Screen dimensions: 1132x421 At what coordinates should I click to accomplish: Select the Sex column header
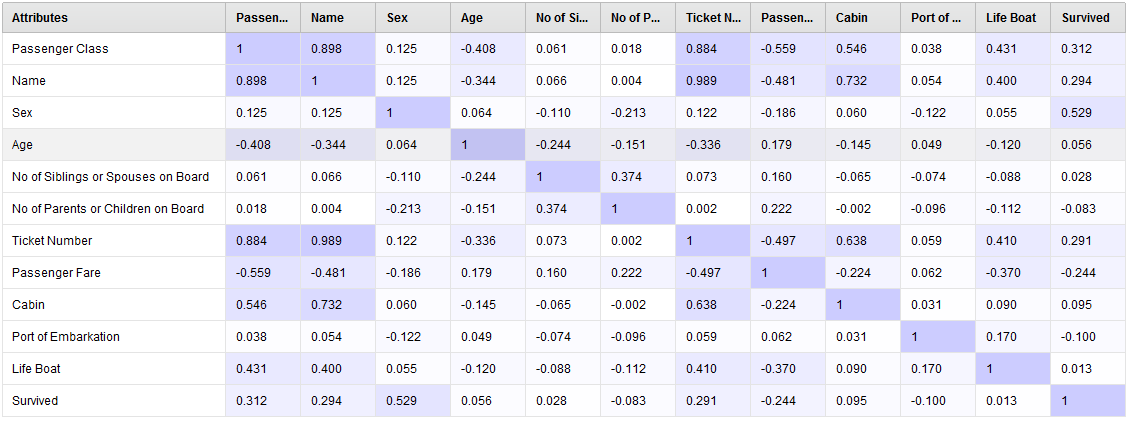[412, 17]
